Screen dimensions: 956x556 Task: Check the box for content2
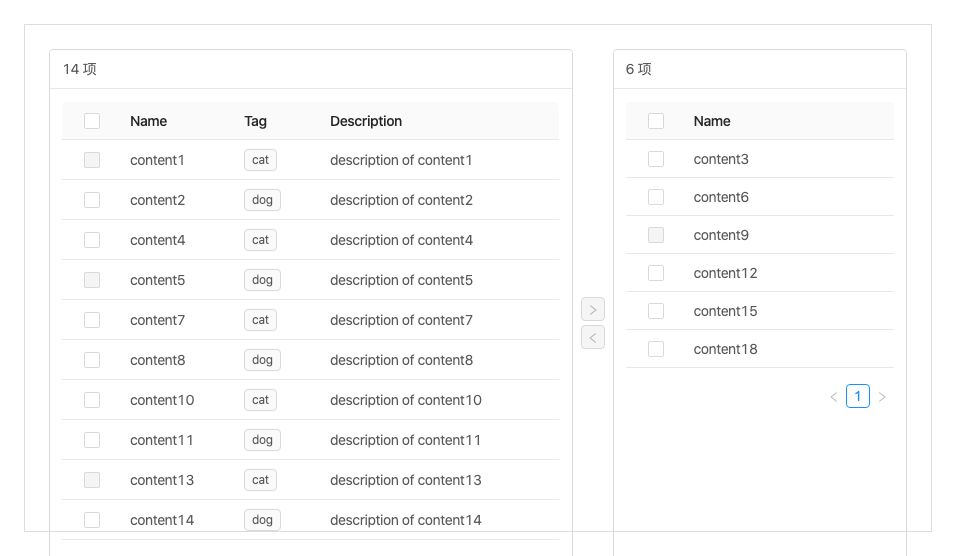[92, 200]
